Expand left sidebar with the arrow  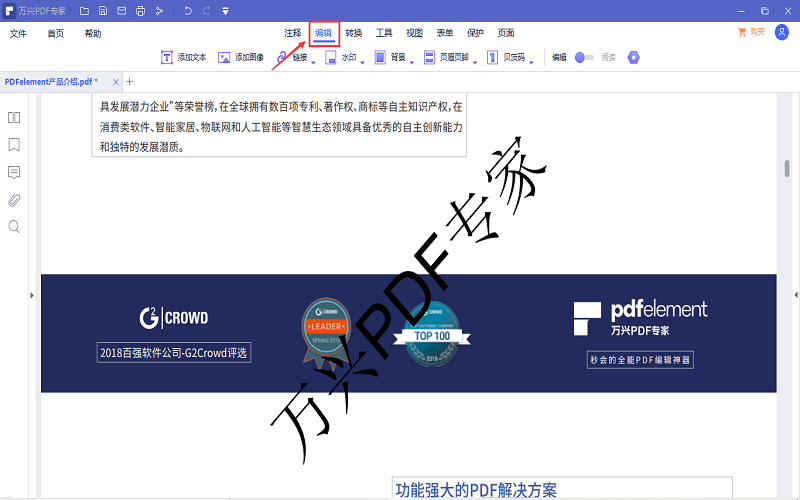tap(32, 295)
